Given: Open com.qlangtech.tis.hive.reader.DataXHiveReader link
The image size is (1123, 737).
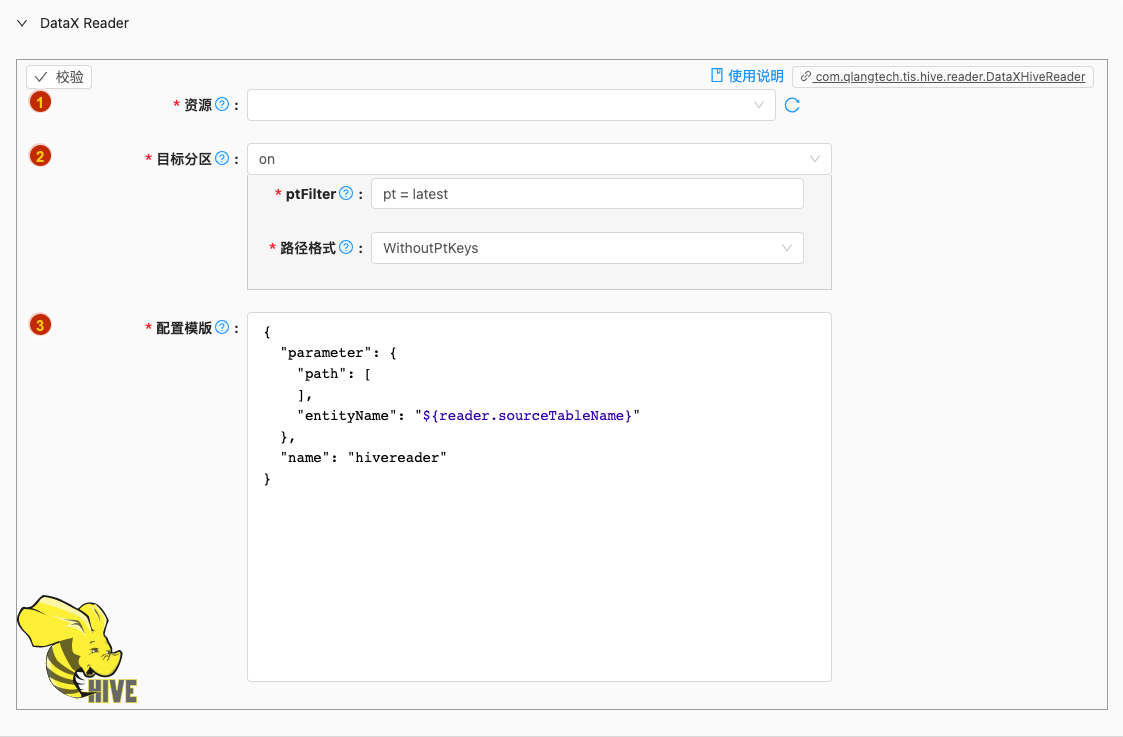Looking at the screenshot, I should (x=943, y=77).
